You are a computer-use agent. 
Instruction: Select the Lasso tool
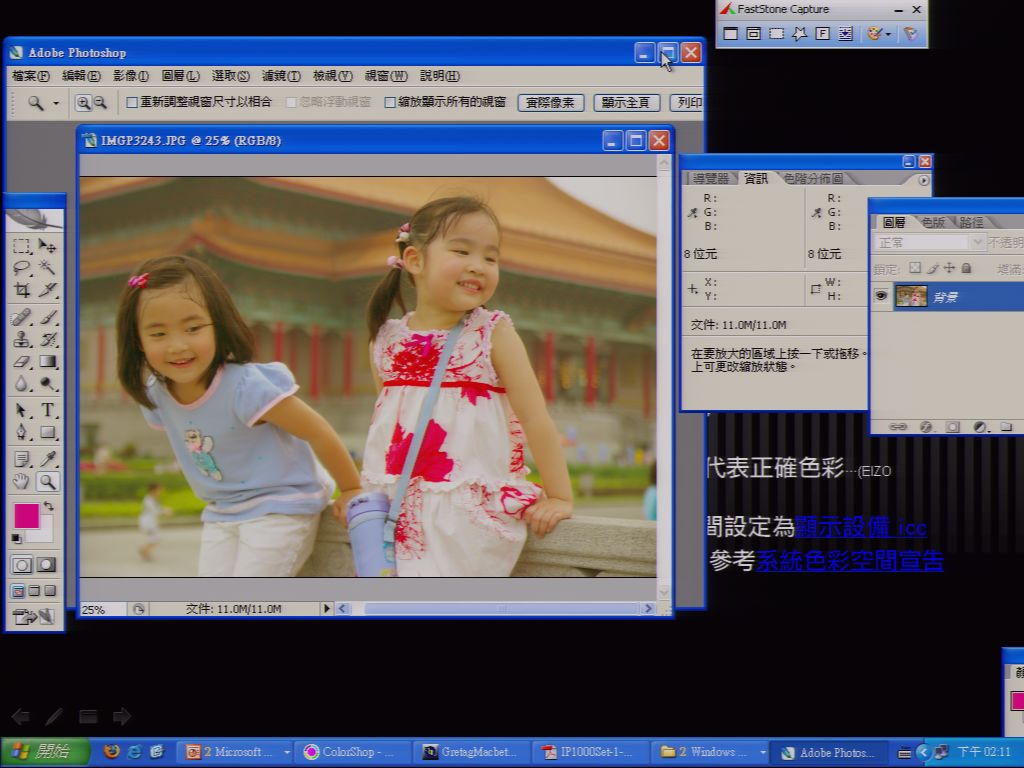(x=22, y=268)
